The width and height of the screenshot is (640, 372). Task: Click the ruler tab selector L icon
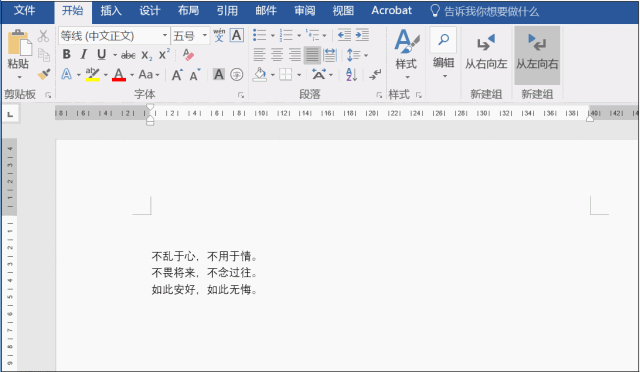coord(10,114)
